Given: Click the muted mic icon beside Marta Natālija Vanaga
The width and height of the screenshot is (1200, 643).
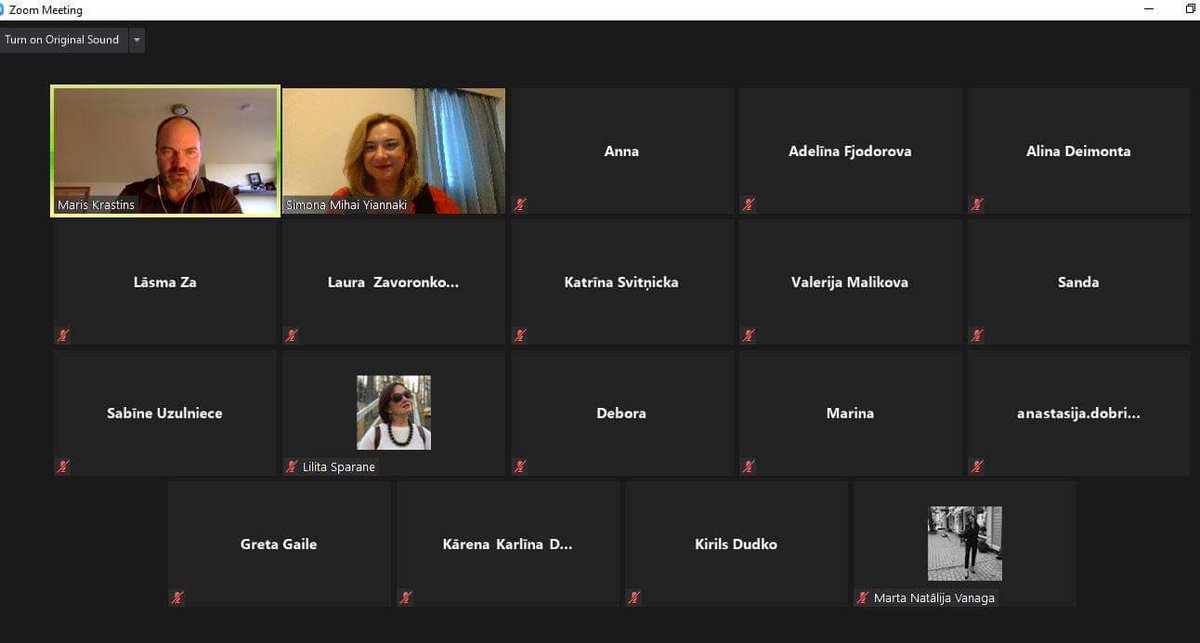Looking at the screenshot, I should coord(863,597).
